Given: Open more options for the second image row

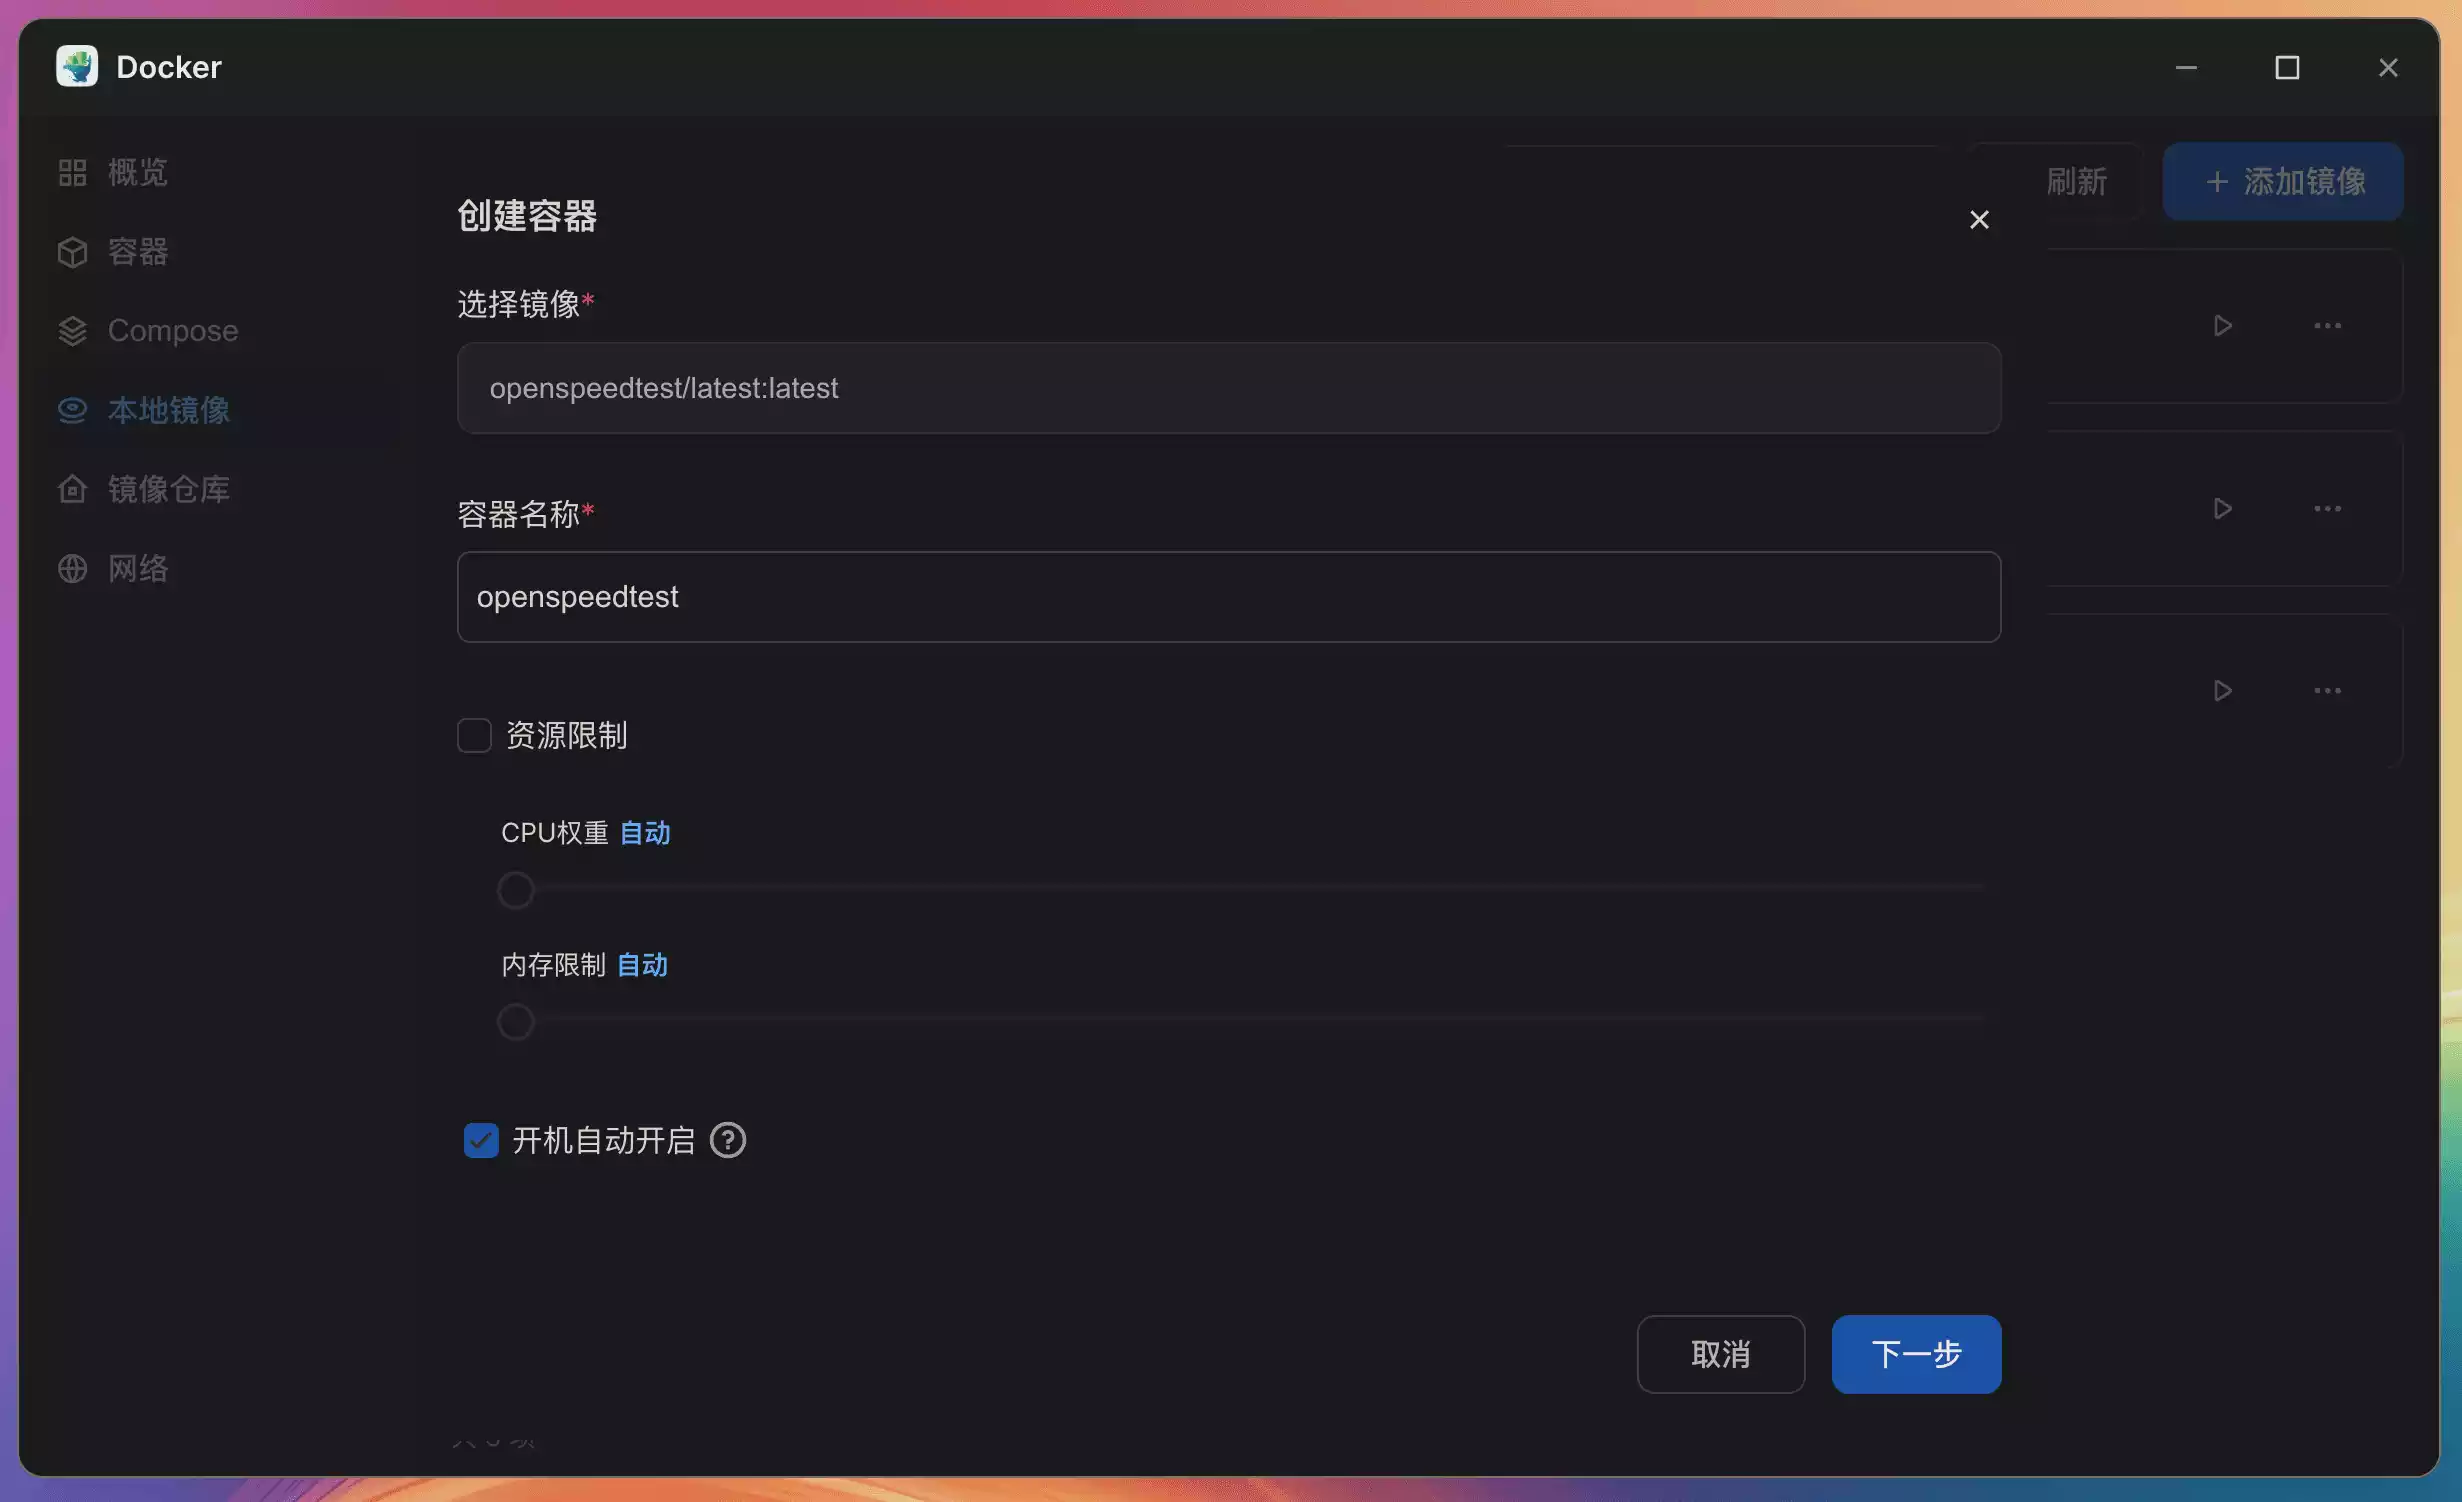Looking at the screenshot, I should point(2326,509).
